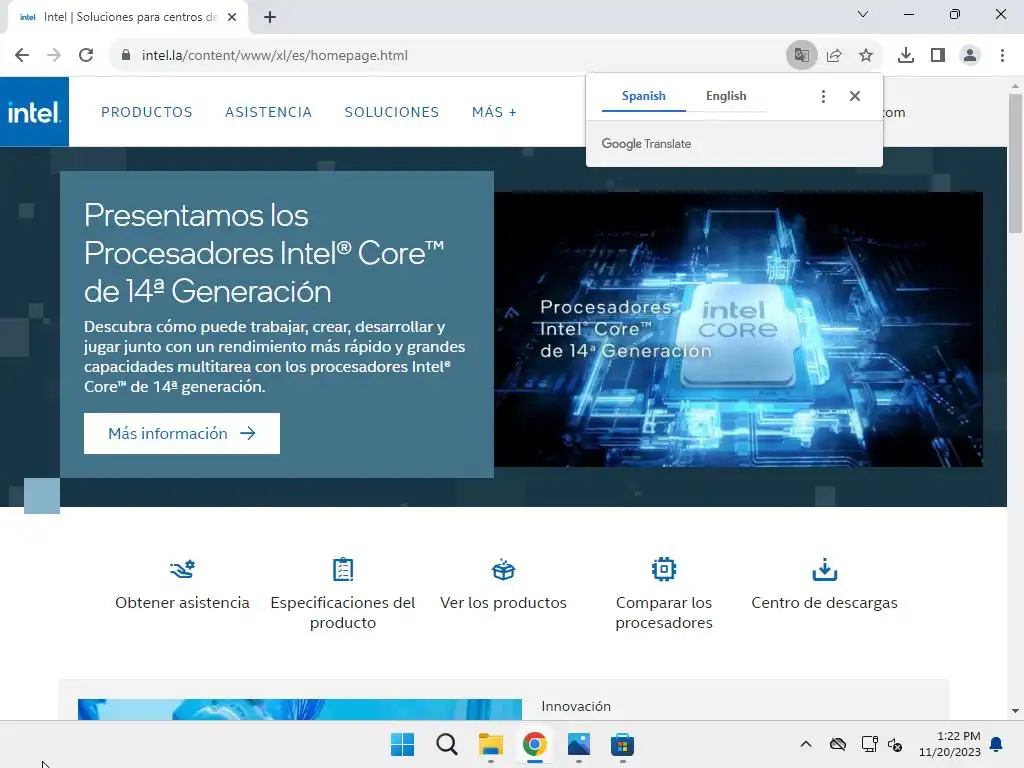Expand MÁS + menu

[x=494, y=112]
